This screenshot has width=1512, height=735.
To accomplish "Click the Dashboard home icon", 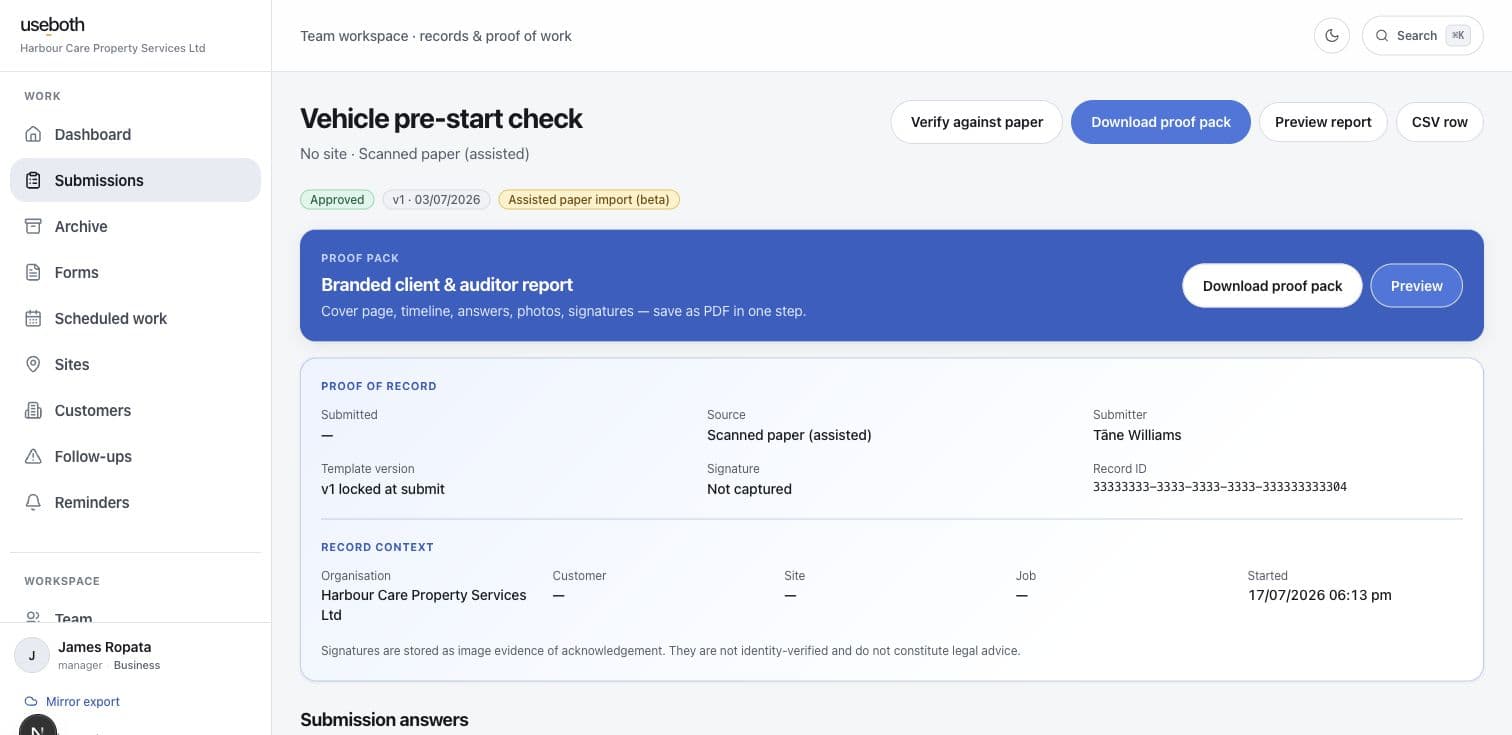I will click(33, 134).
